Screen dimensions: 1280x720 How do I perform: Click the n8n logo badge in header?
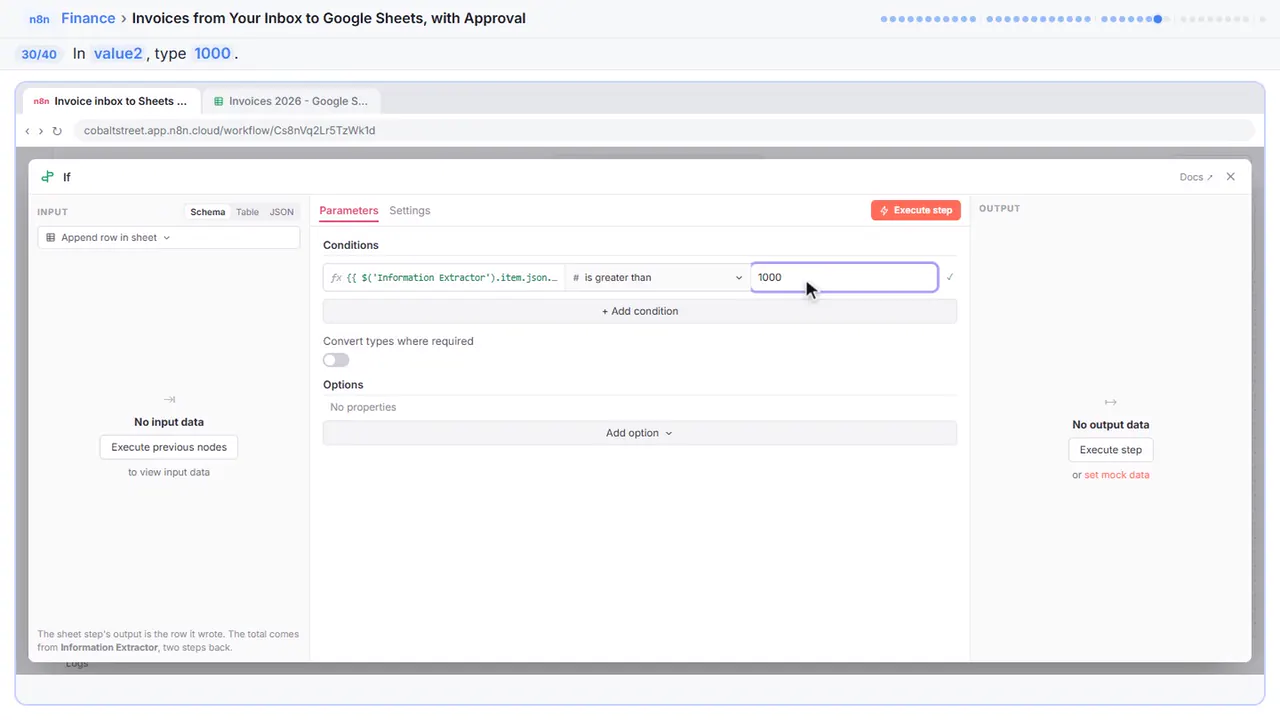40,18
